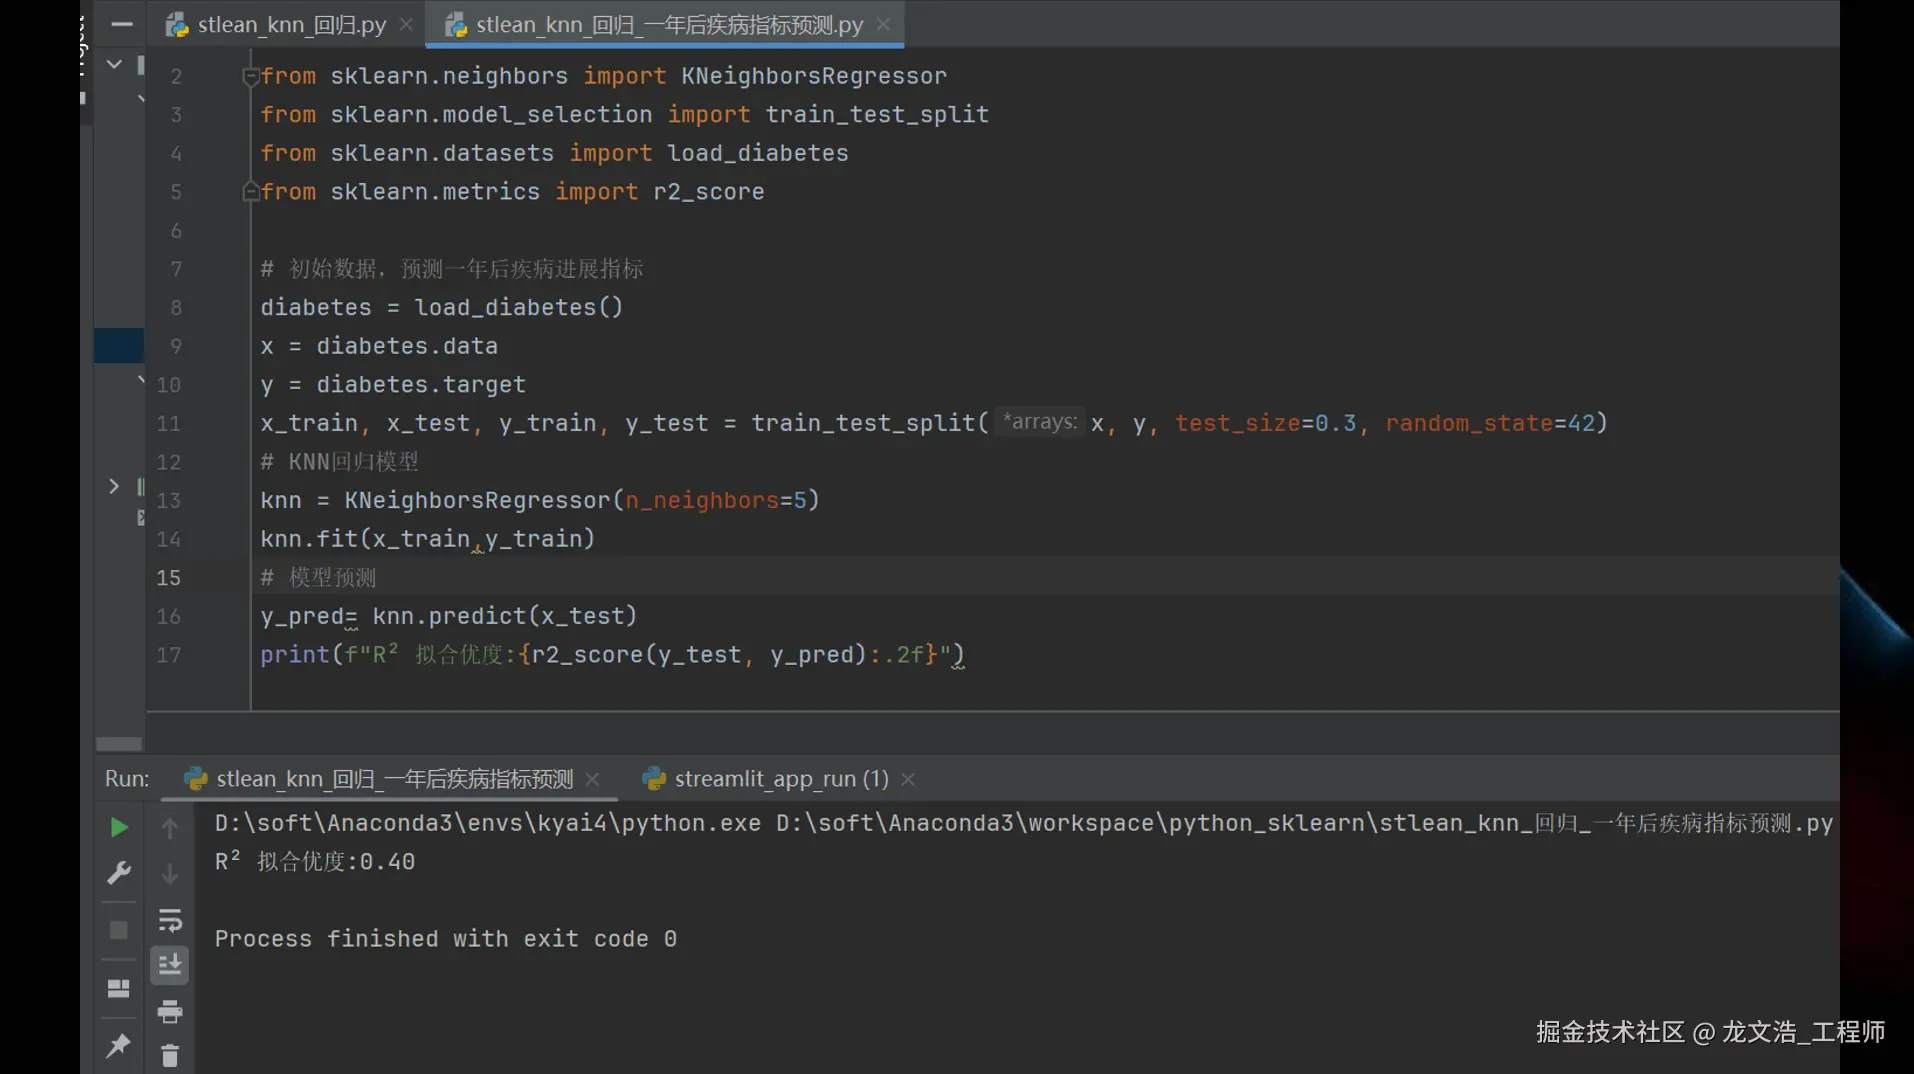Image resolution: width=1914 pixels, height=1074 pixels.
Task: Toggle scroll to end of console output
Action: tap(170, 965)
